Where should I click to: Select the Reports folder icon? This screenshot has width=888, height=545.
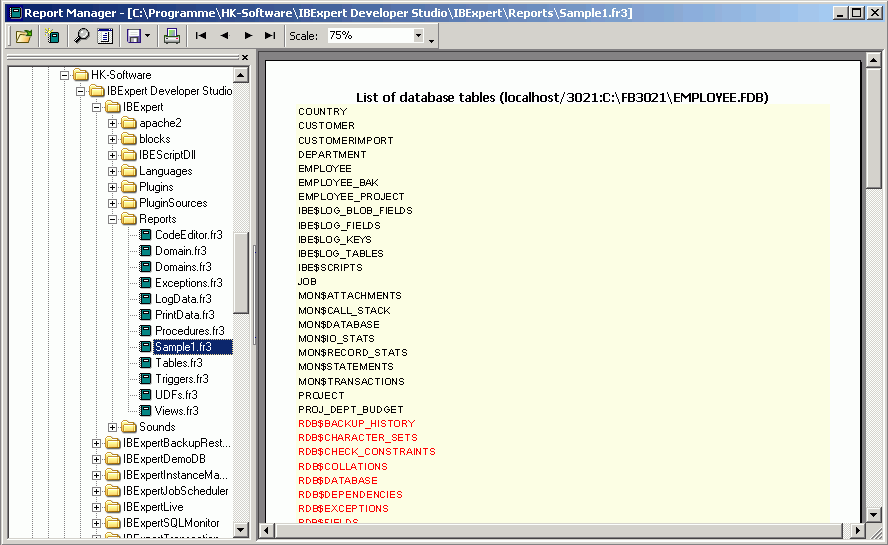coord(130,219)
